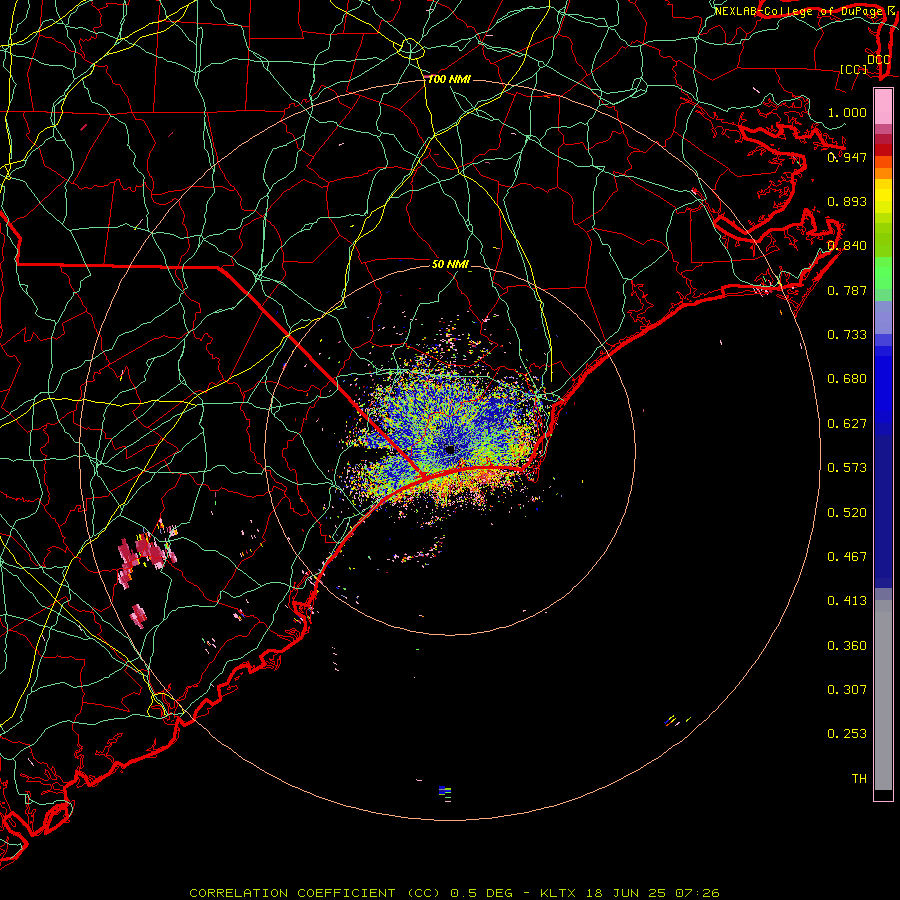Select the 0.733 legend value

click(847, 335)
